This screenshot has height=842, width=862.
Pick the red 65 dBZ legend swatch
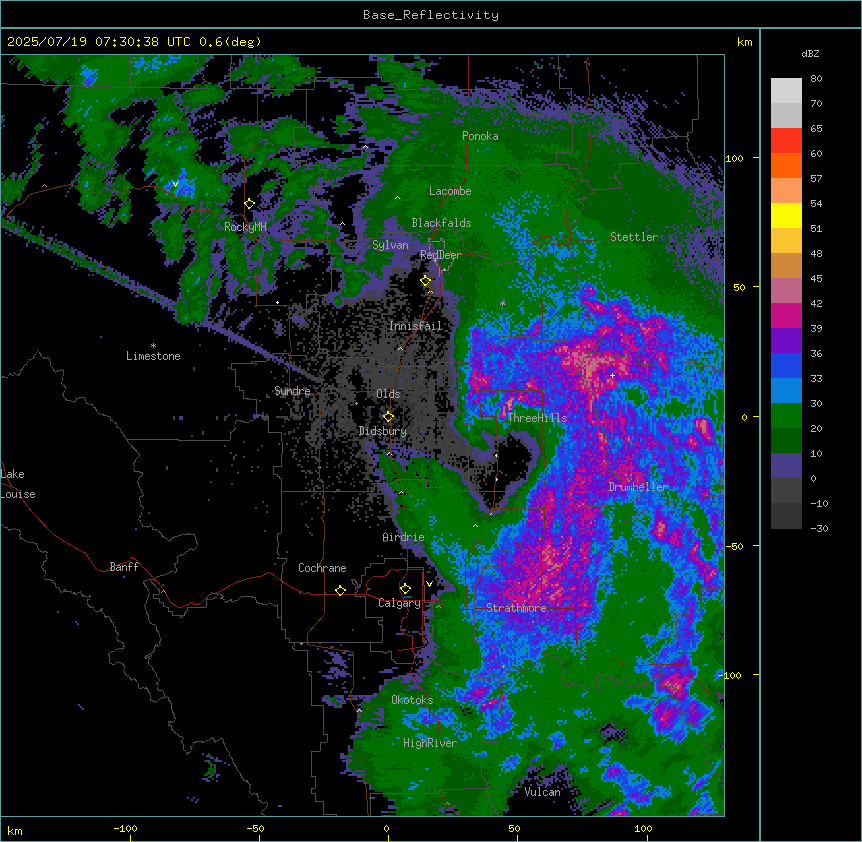click(786, 140)
